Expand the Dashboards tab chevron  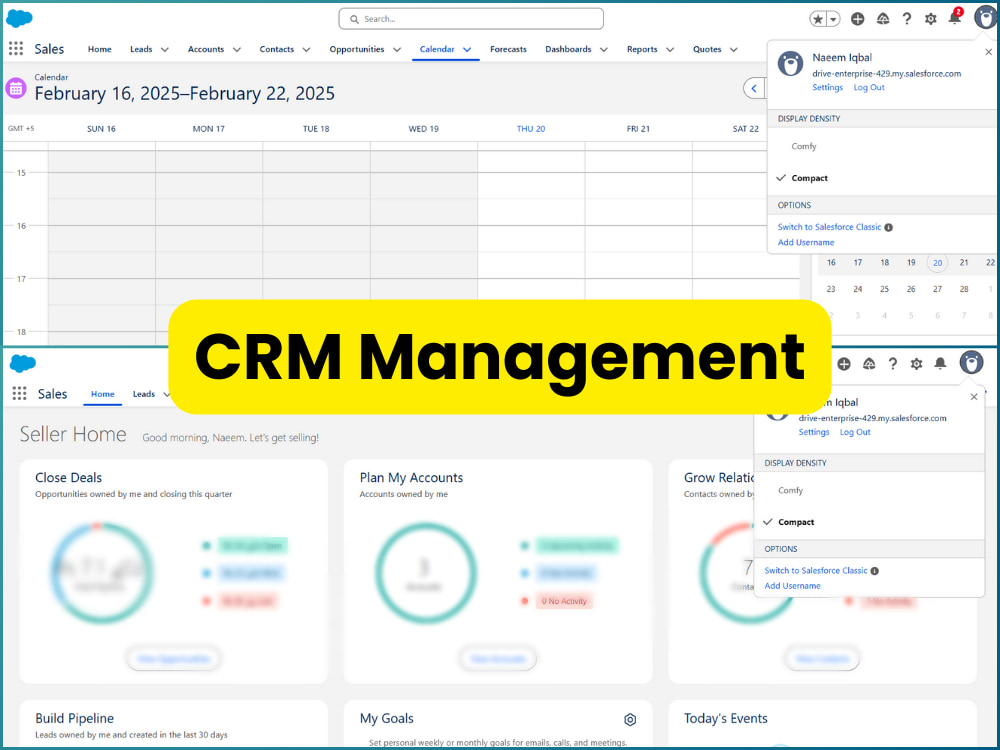[x=603, y=49]
